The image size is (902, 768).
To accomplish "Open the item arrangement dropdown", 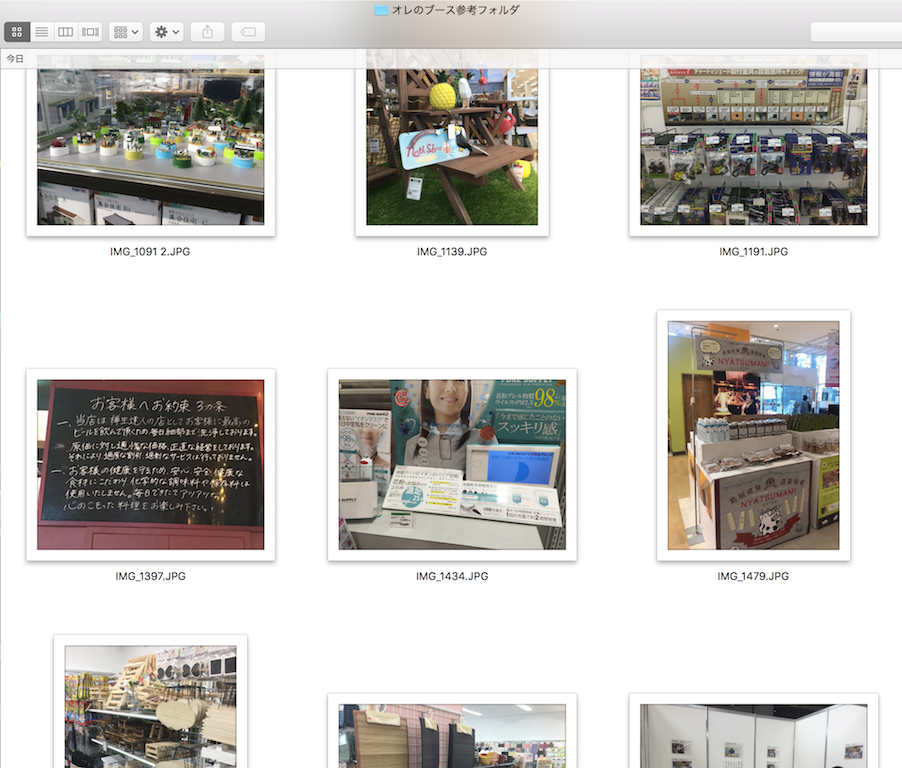I will 126,32.
